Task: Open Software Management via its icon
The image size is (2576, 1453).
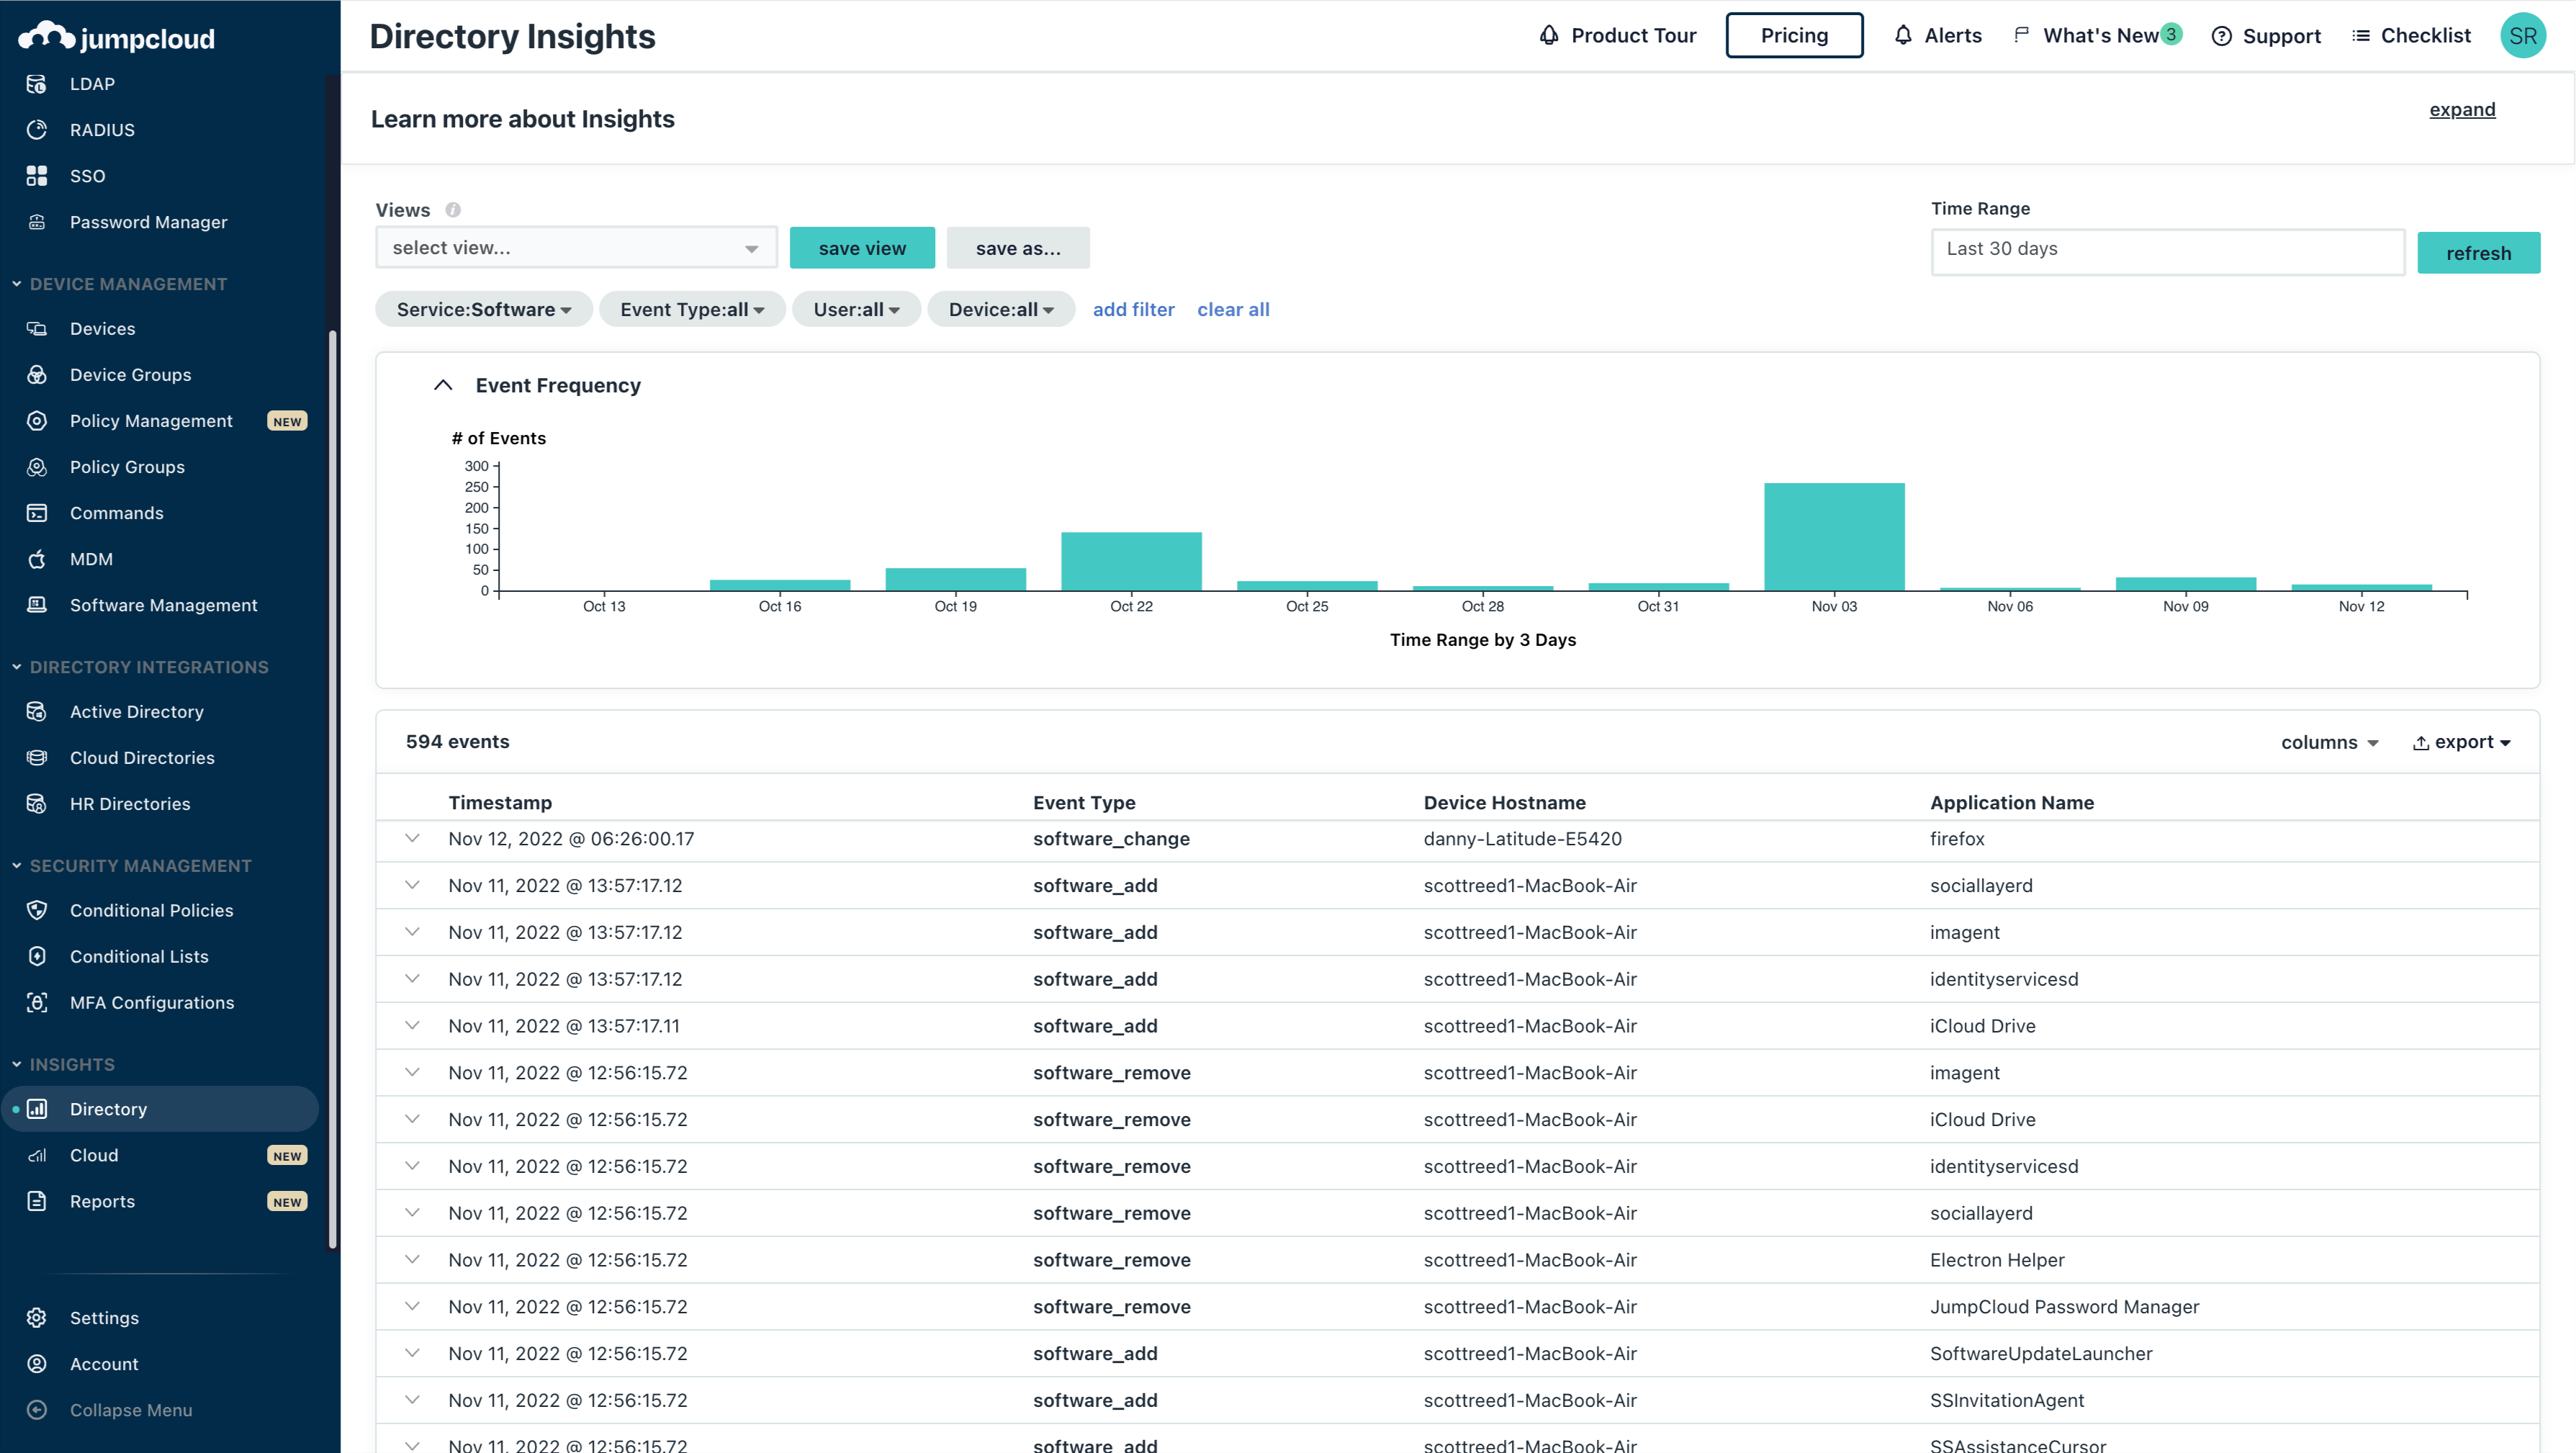Action: 37,605
